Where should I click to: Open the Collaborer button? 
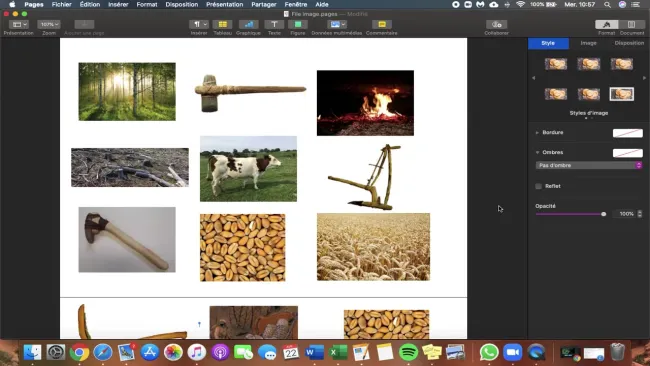496,24
